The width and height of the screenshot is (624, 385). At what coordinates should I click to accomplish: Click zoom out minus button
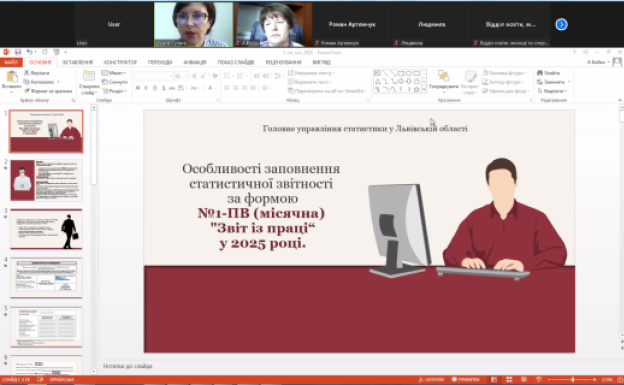click(x=550, y=379)
